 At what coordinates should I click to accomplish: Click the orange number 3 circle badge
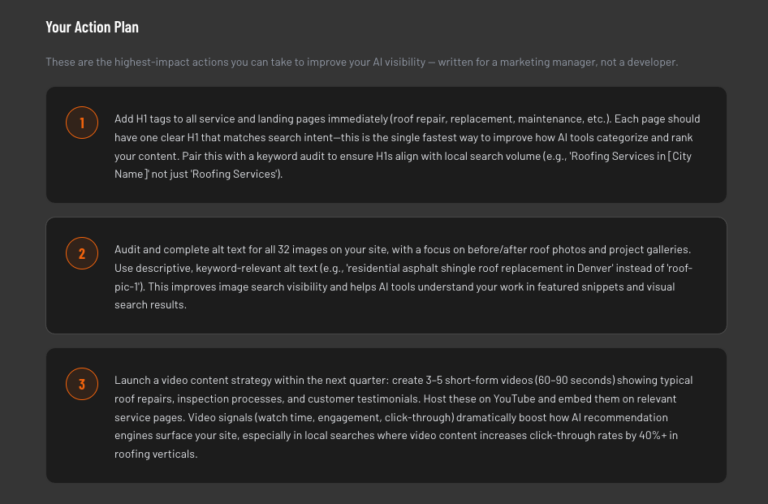pyautogui.click(x=82, y=384)
